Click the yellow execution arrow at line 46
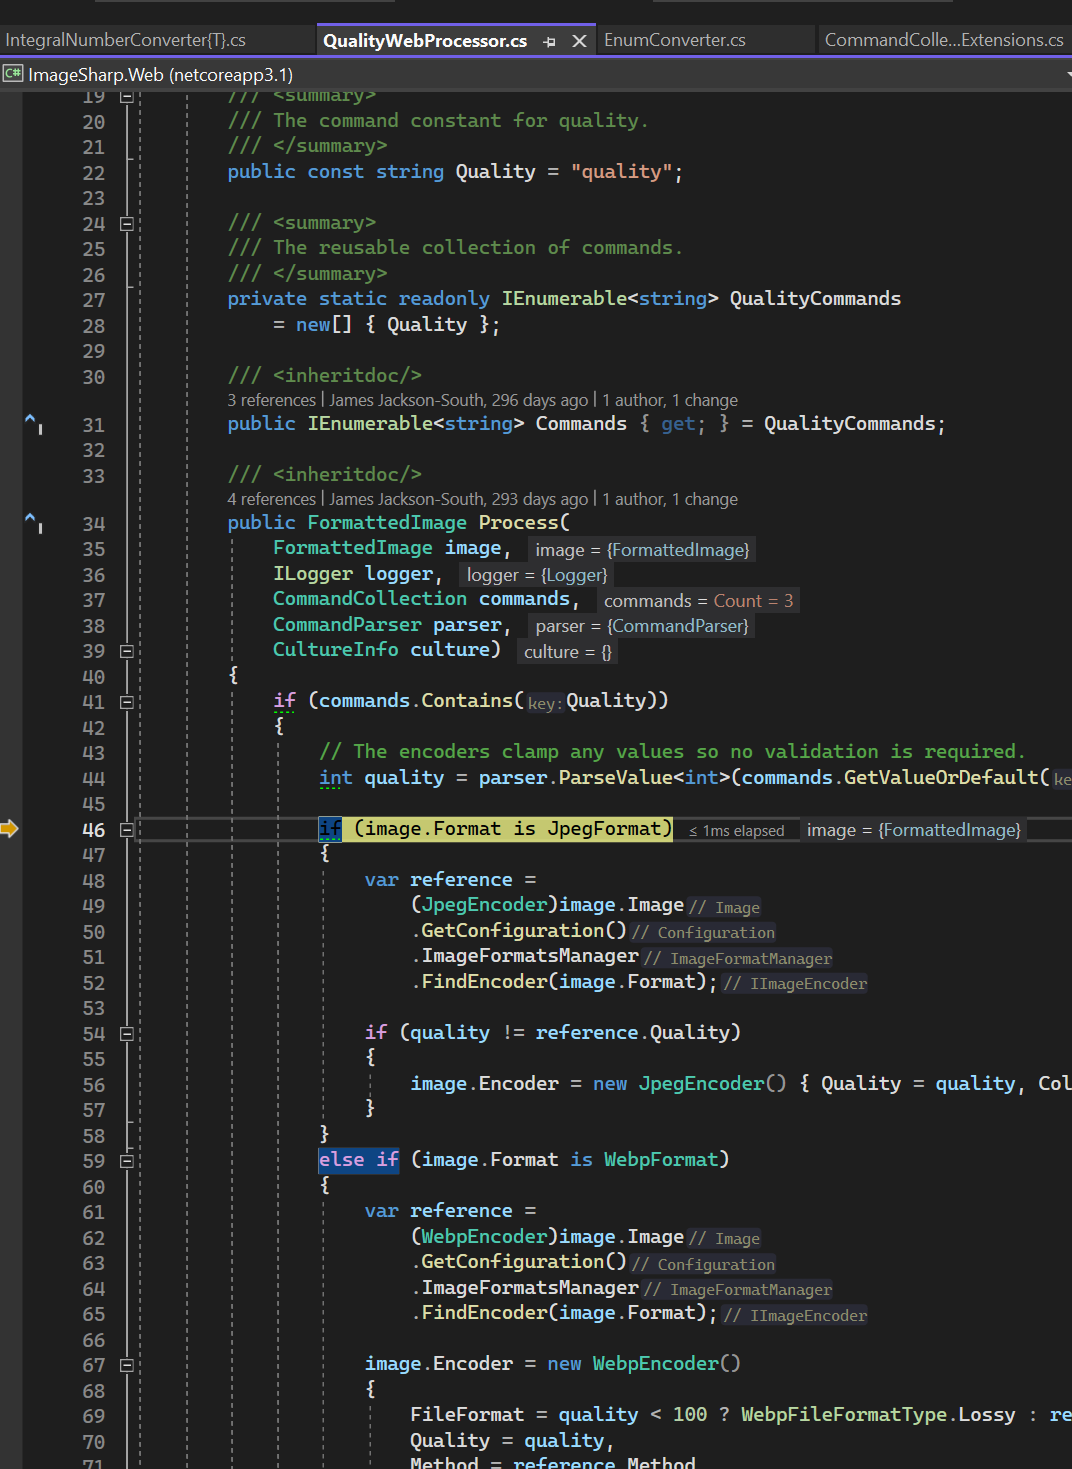Screen dimensions: 1072x1469 pos(11,828)
